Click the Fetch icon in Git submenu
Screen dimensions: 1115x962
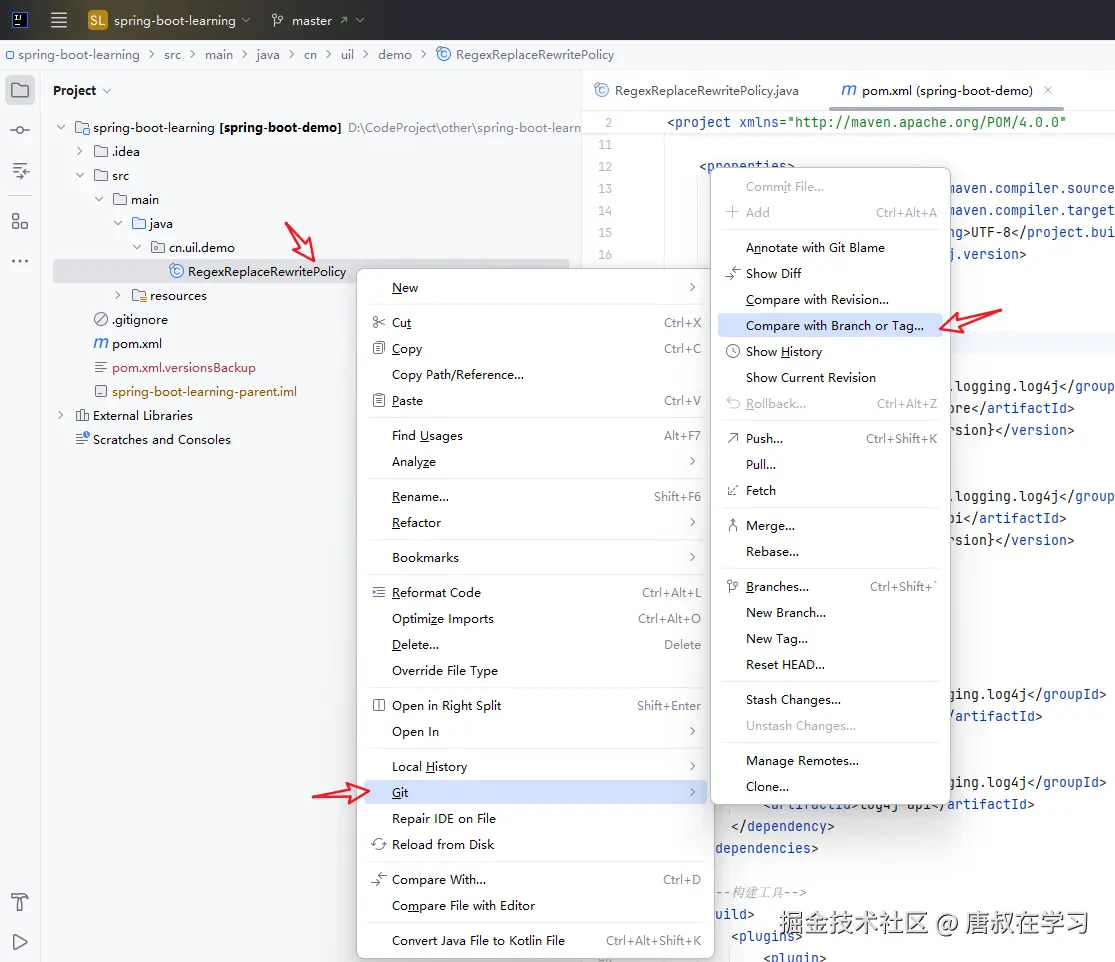click(732, 491)
